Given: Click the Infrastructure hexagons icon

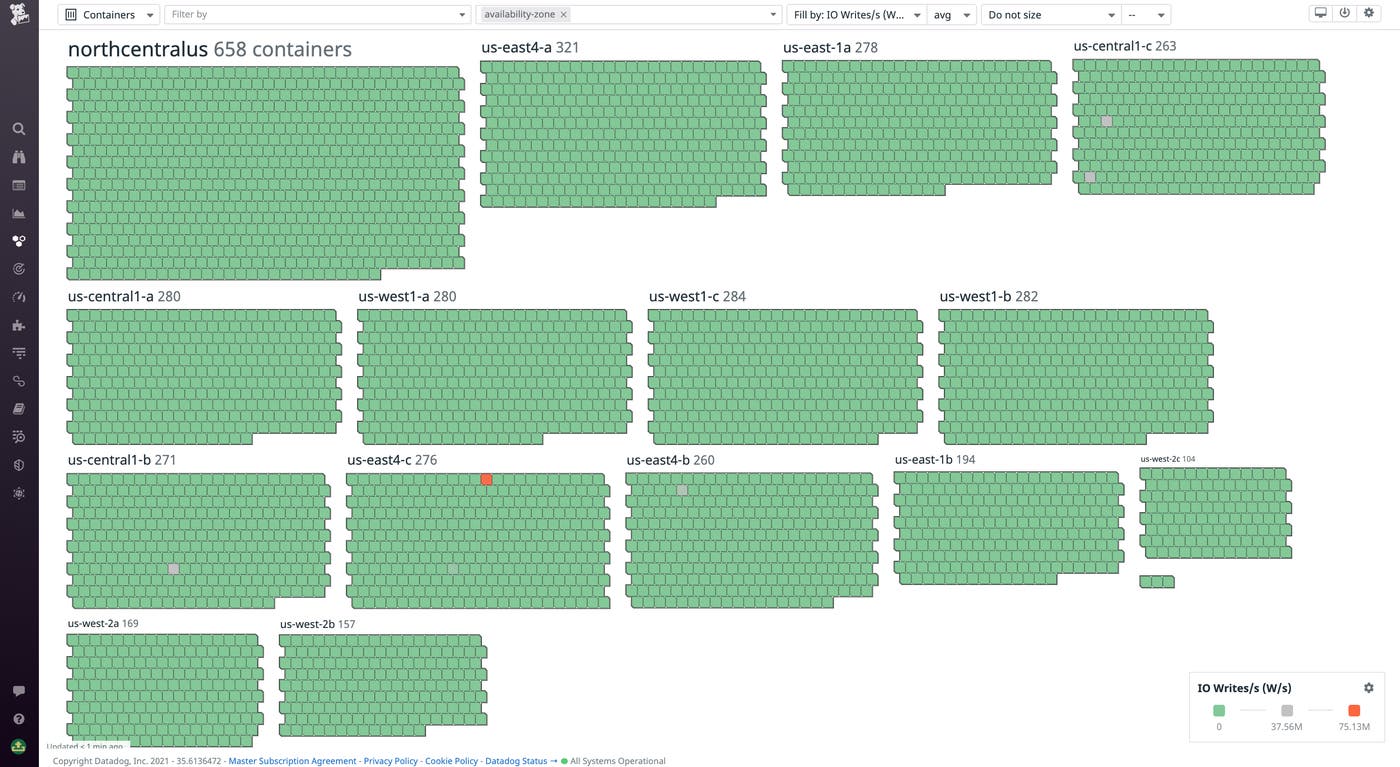Looking at the screenshot, I should [18, 240].
